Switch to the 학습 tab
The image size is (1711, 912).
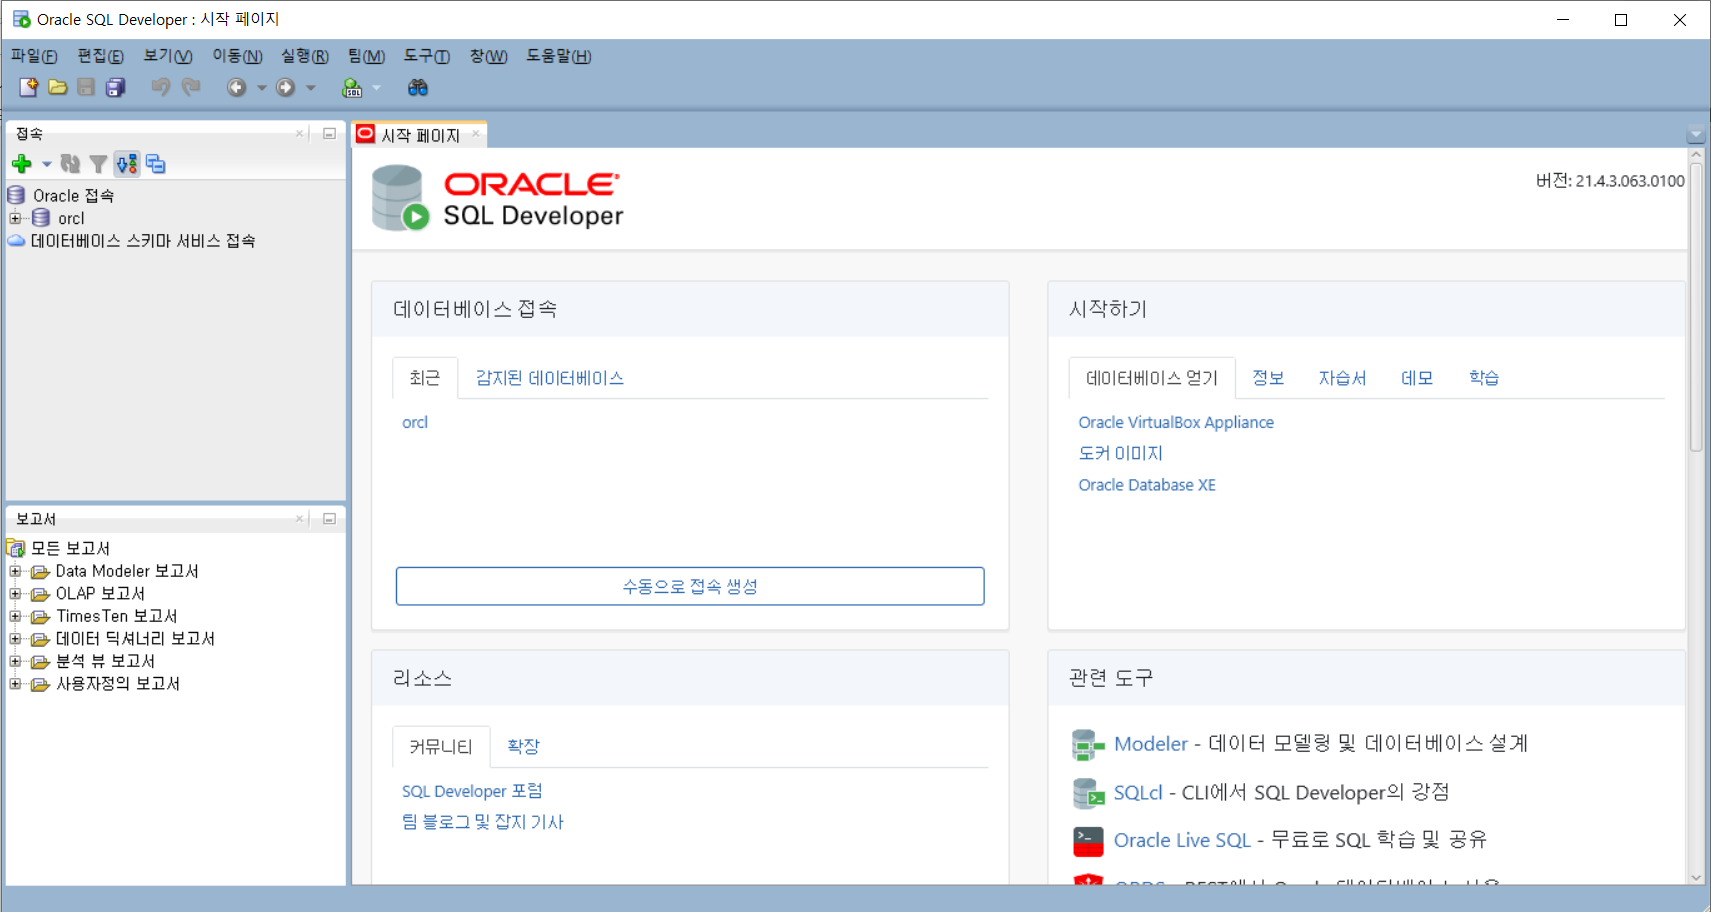(x=1484, y=378)
